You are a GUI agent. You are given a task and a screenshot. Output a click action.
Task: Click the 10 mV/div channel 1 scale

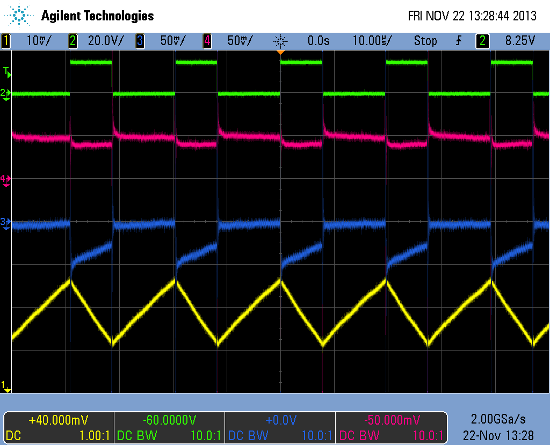[39, 41]
